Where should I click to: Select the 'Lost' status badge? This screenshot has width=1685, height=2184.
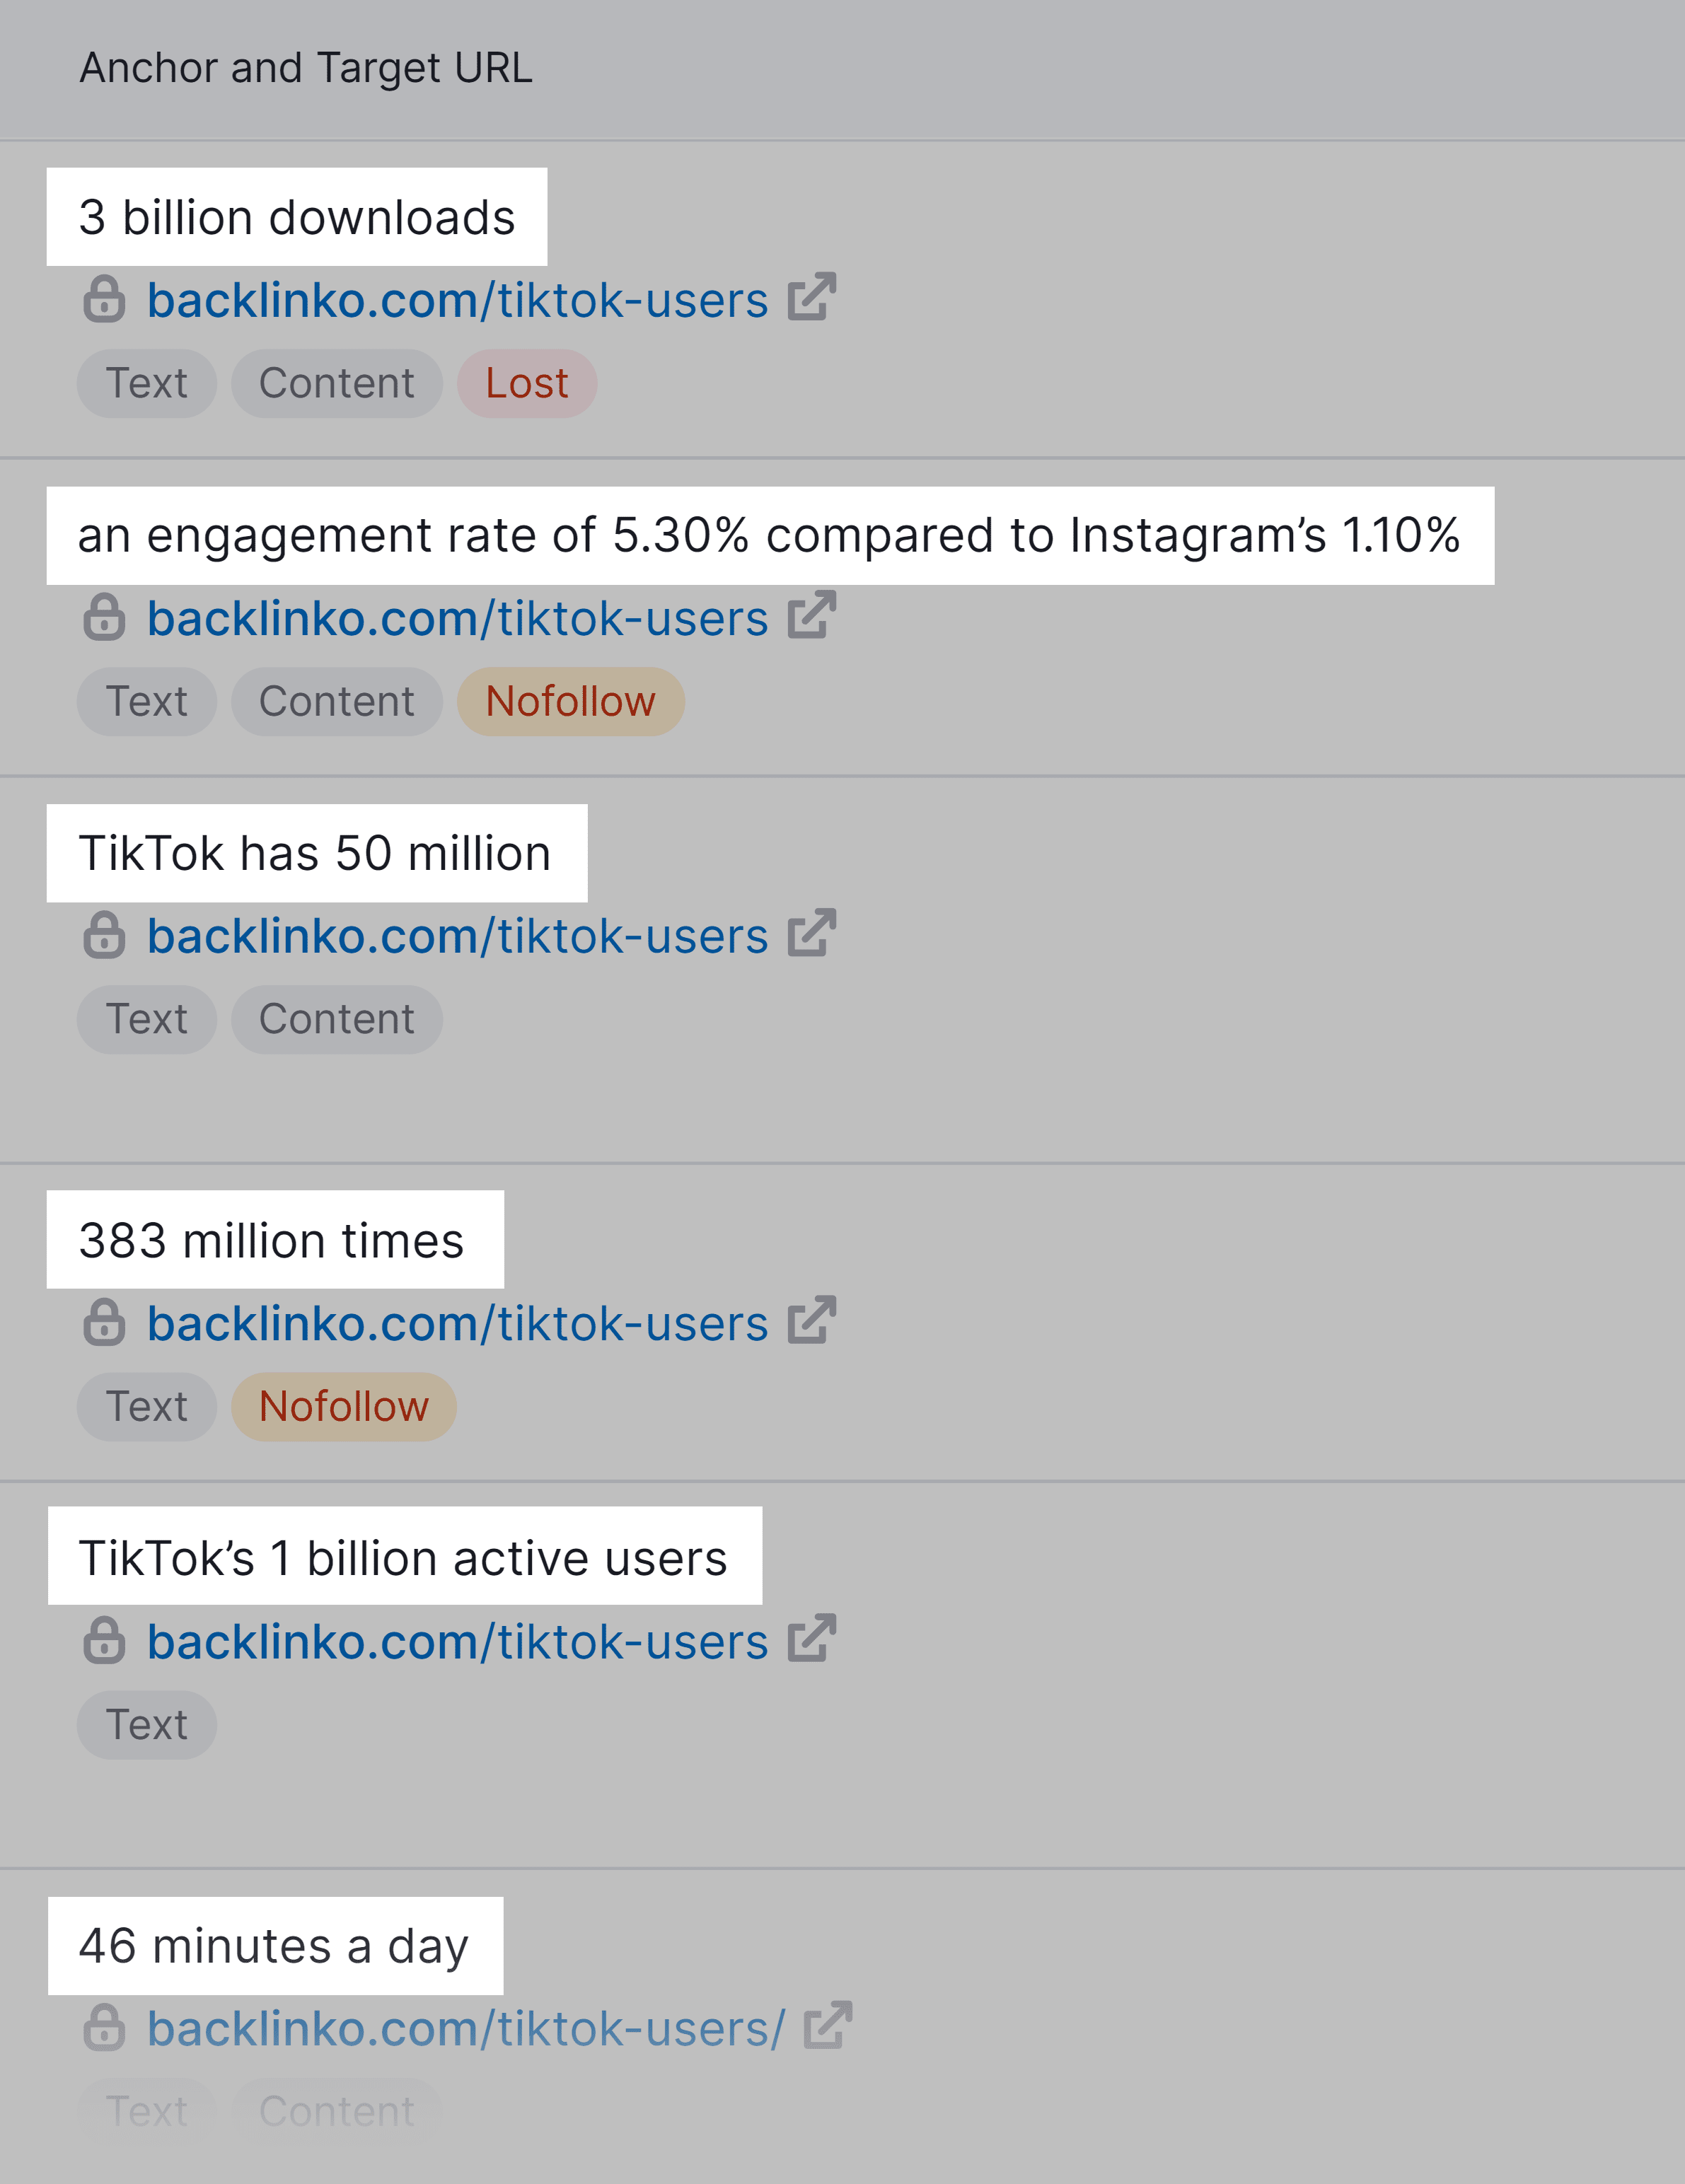[527, 383]
